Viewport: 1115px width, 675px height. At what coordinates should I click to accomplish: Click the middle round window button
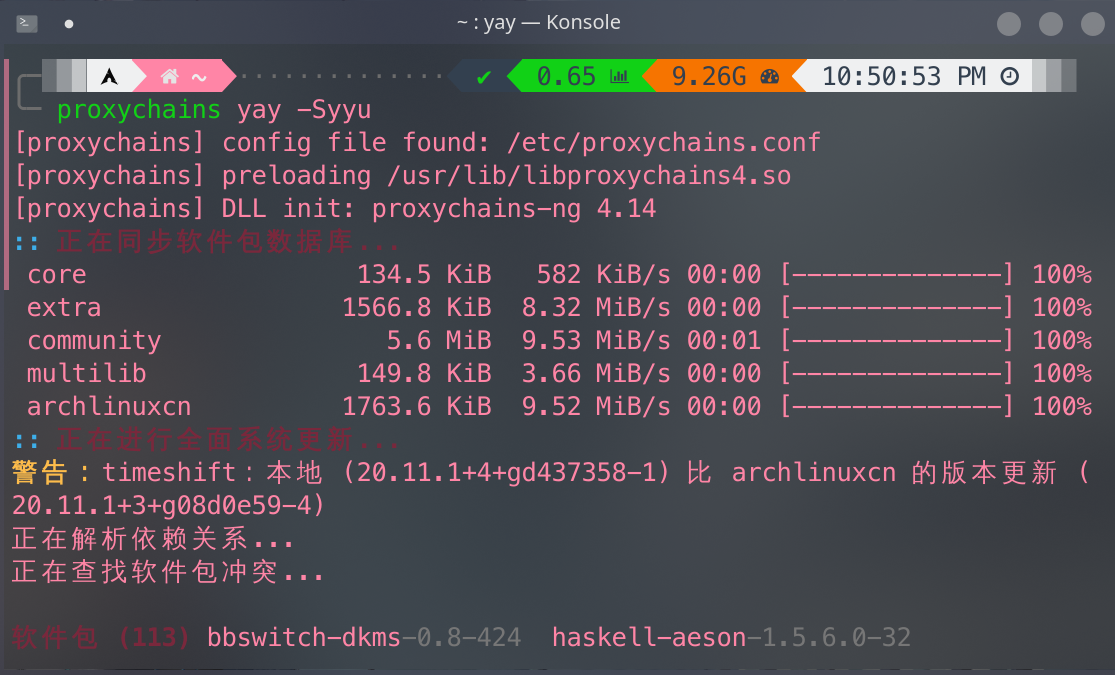coord(1050,23)
